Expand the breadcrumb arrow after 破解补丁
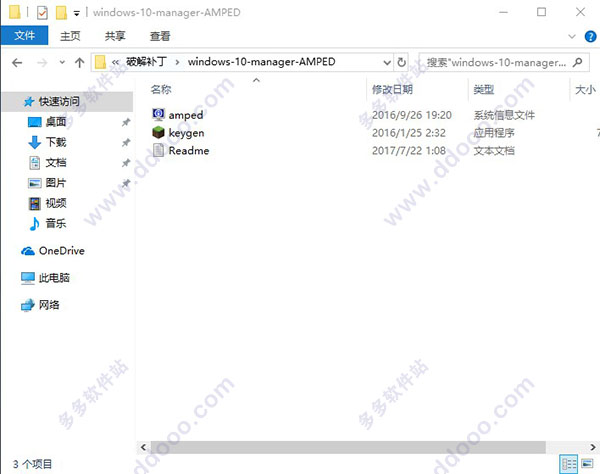This screenshot has width=600, height=474. [177, 62]
